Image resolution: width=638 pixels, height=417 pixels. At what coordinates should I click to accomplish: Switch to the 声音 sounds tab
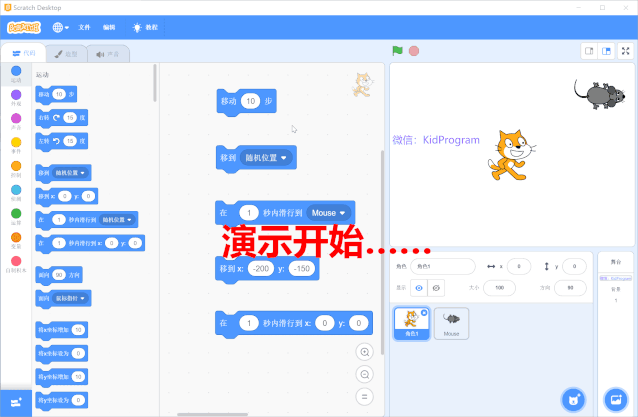click(108, 54)
